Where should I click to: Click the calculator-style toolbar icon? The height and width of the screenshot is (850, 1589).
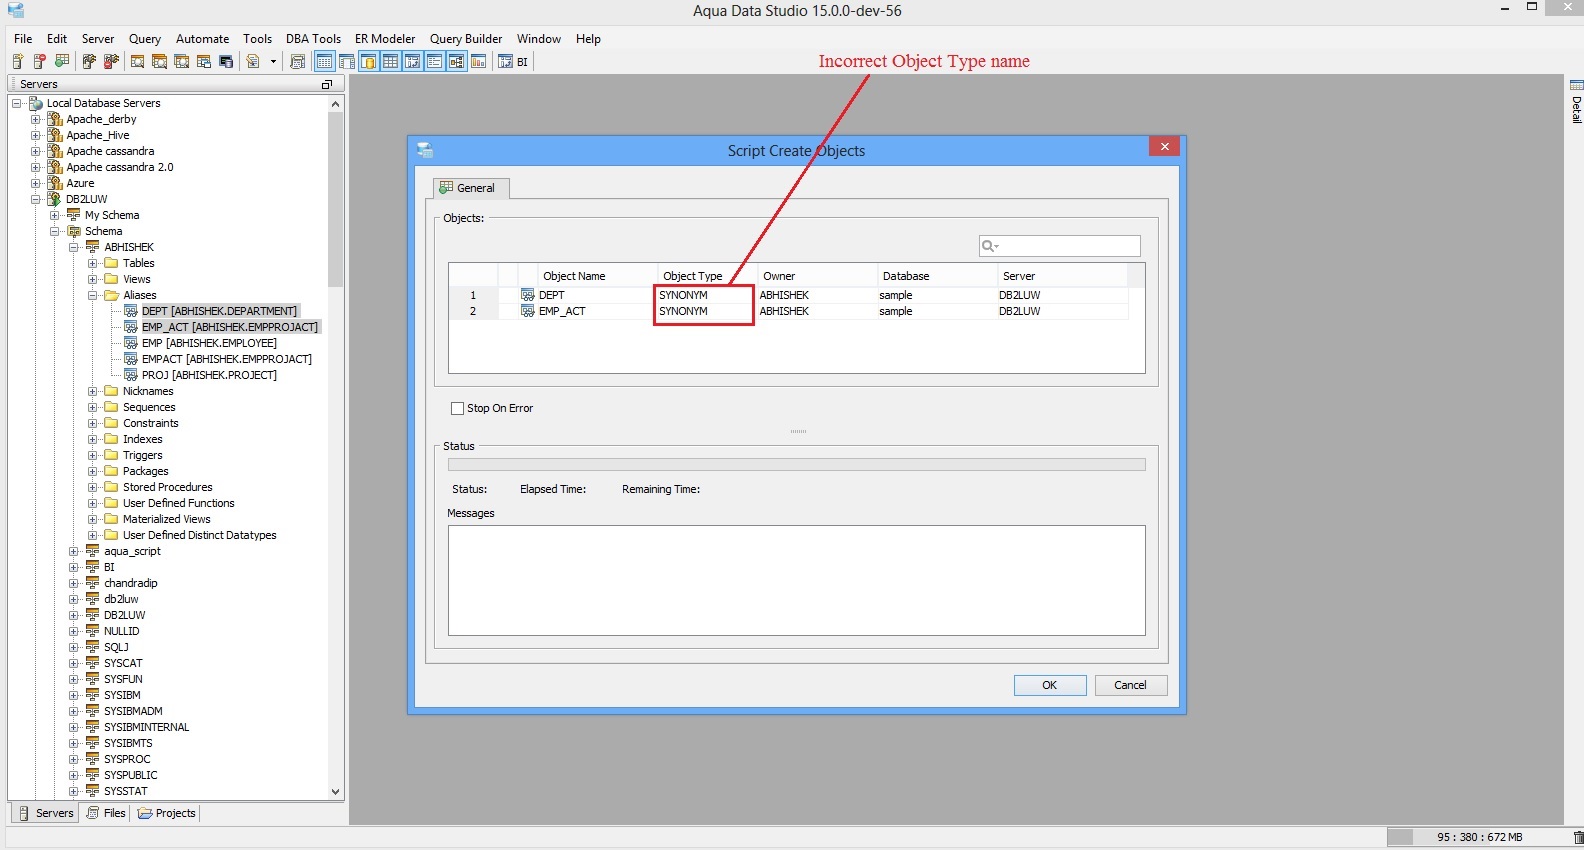(297, 62)
